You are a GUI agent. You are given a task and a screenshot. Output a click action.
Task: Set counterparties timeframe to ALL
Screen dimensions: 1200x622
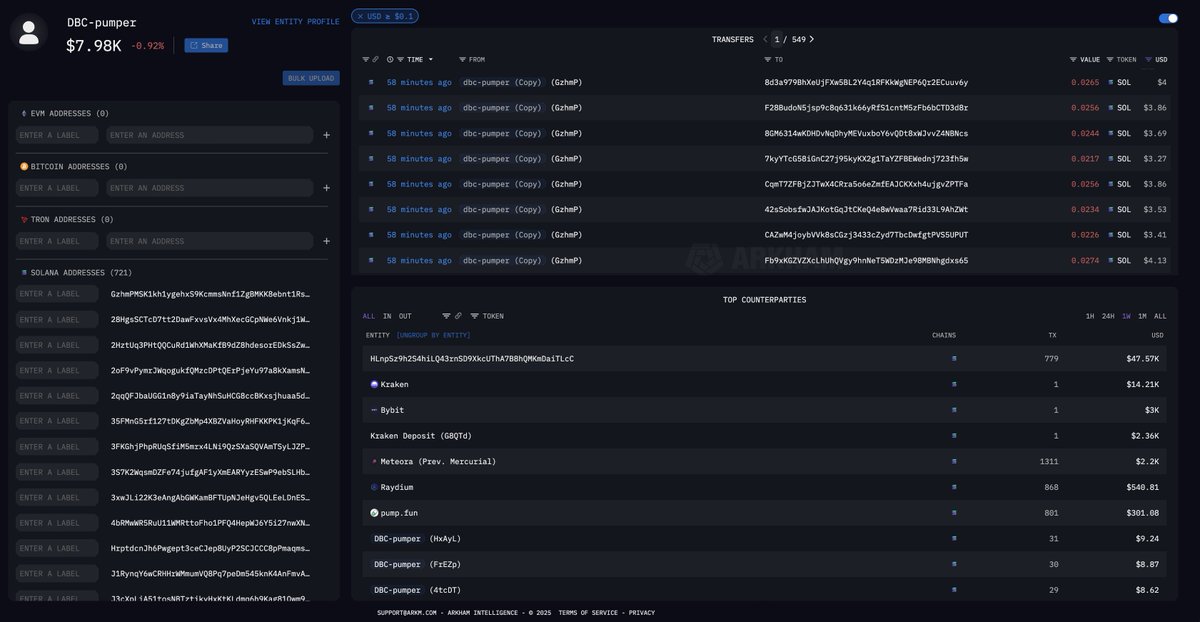(1160, 316)
